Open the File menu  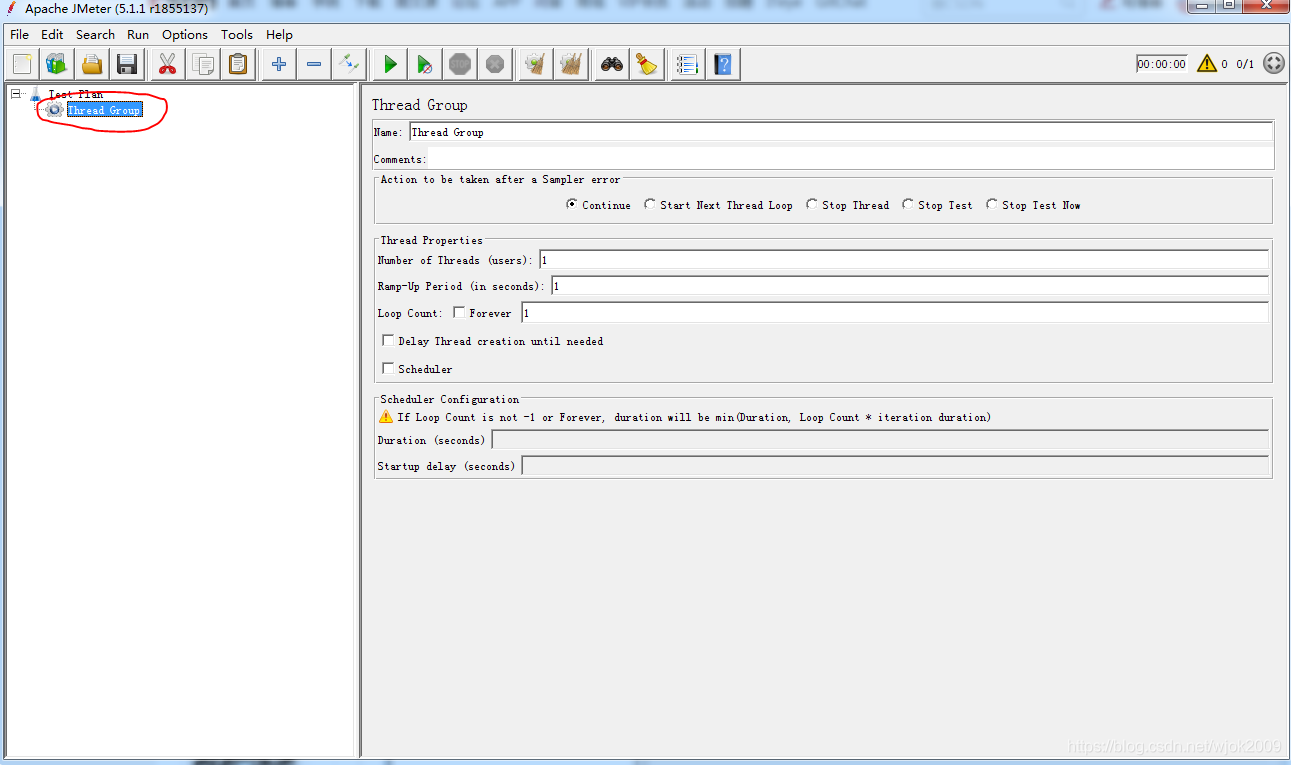pos(19,34)
